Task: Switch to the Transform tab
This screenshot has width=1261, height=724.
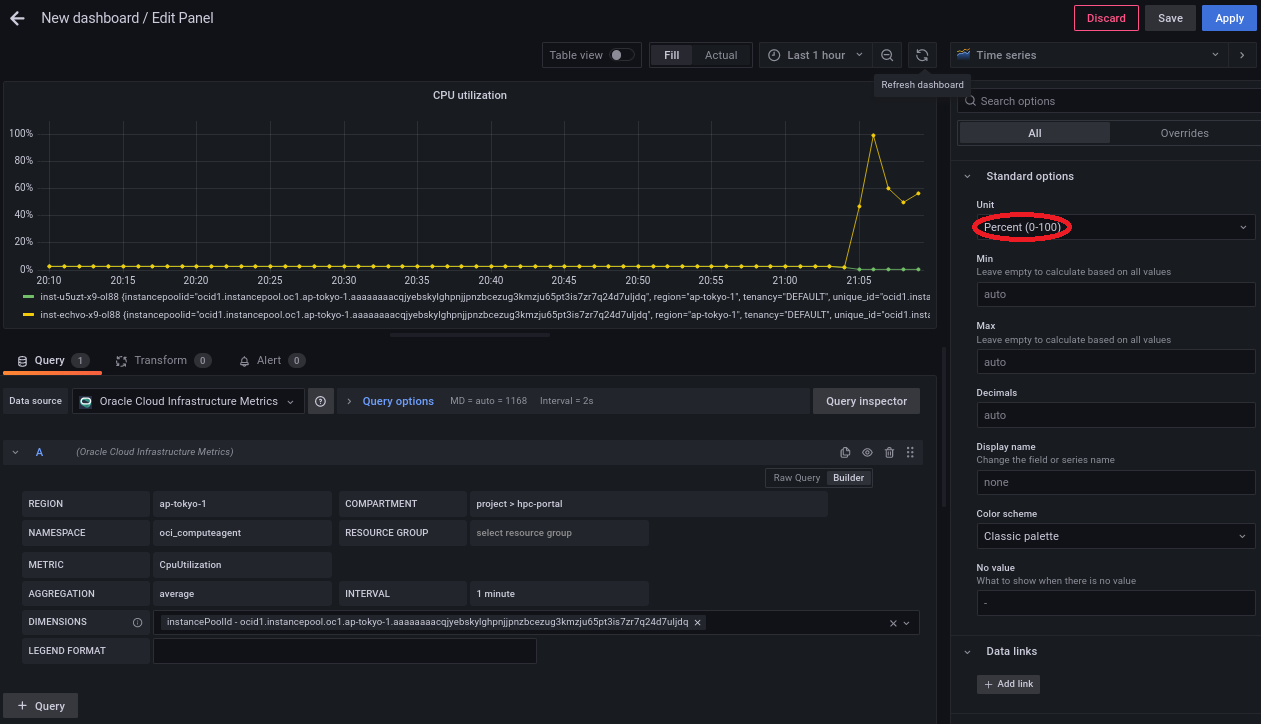Action: point(160,360)
